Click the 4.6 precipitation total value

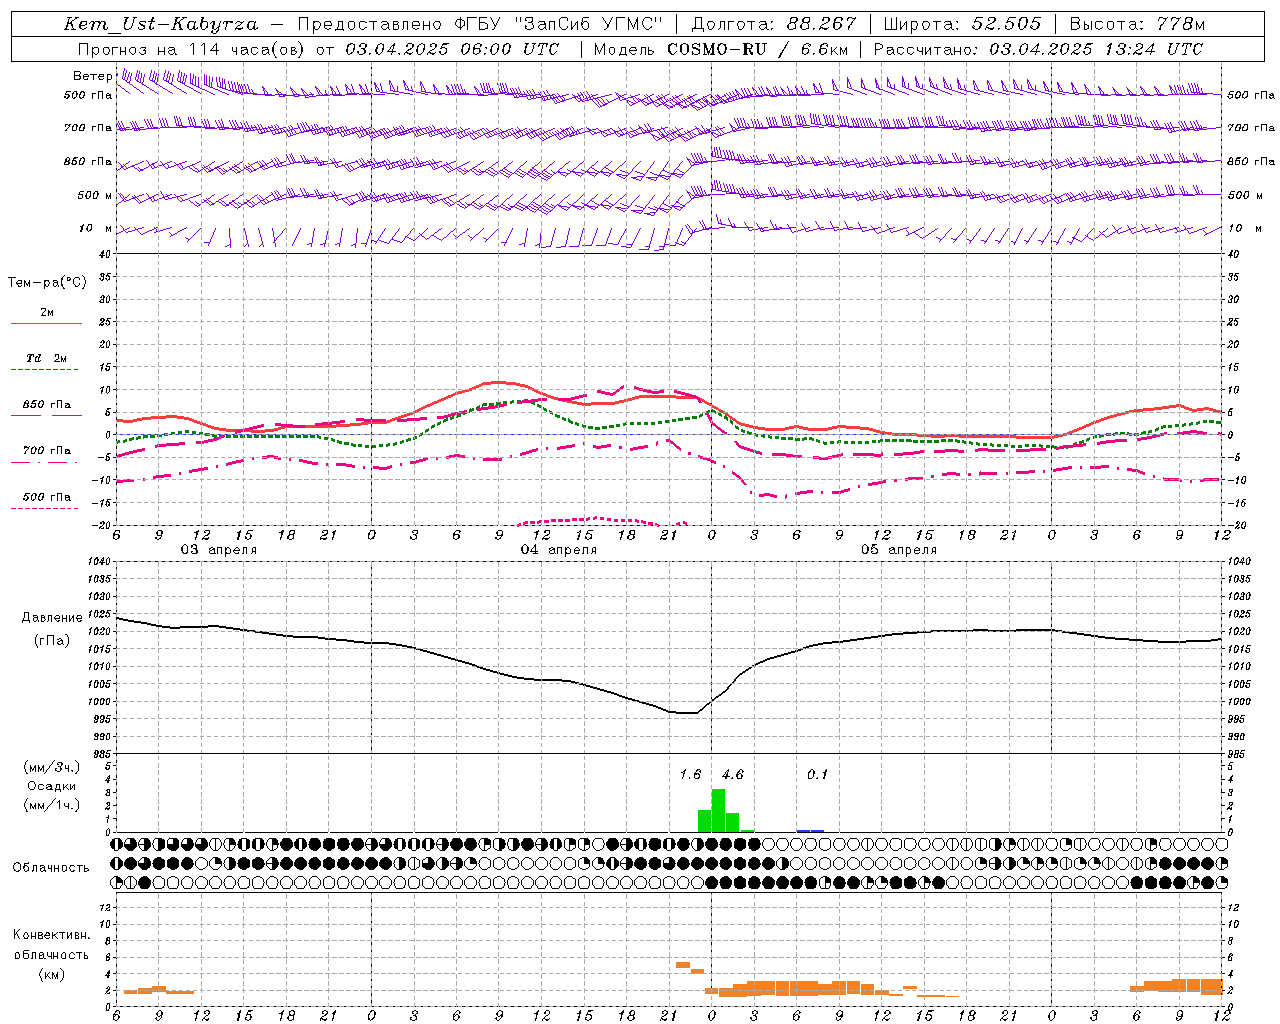click(732, 774)
